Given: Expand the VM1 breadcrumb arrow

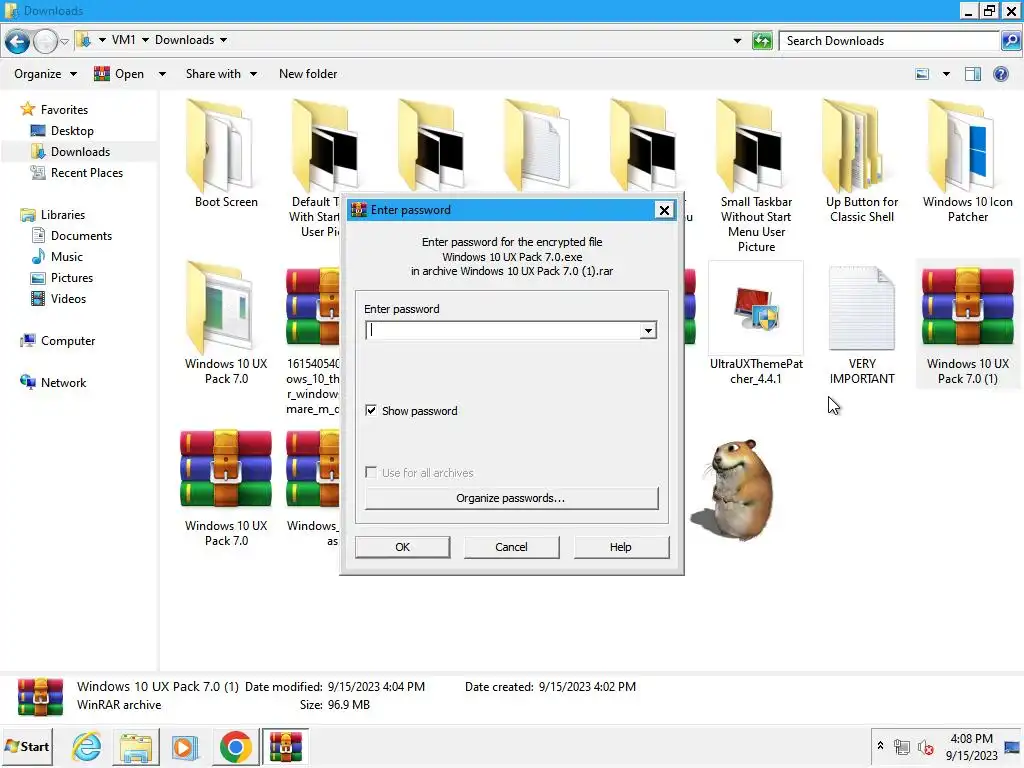Looking at the screenshot, I should pos(145,40).
